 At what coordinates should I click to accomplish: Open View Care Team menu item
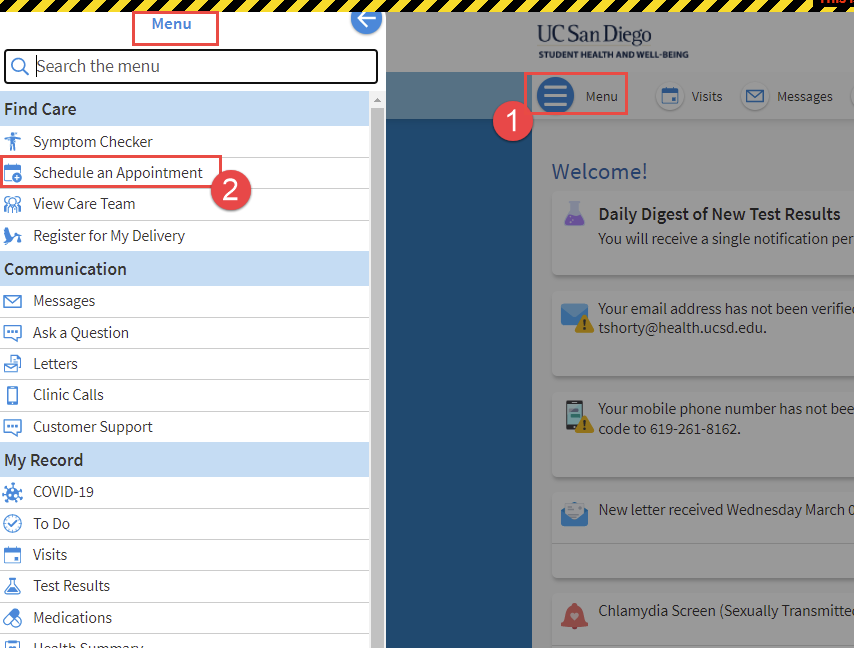pyautogui.click(x=185, y=204)
